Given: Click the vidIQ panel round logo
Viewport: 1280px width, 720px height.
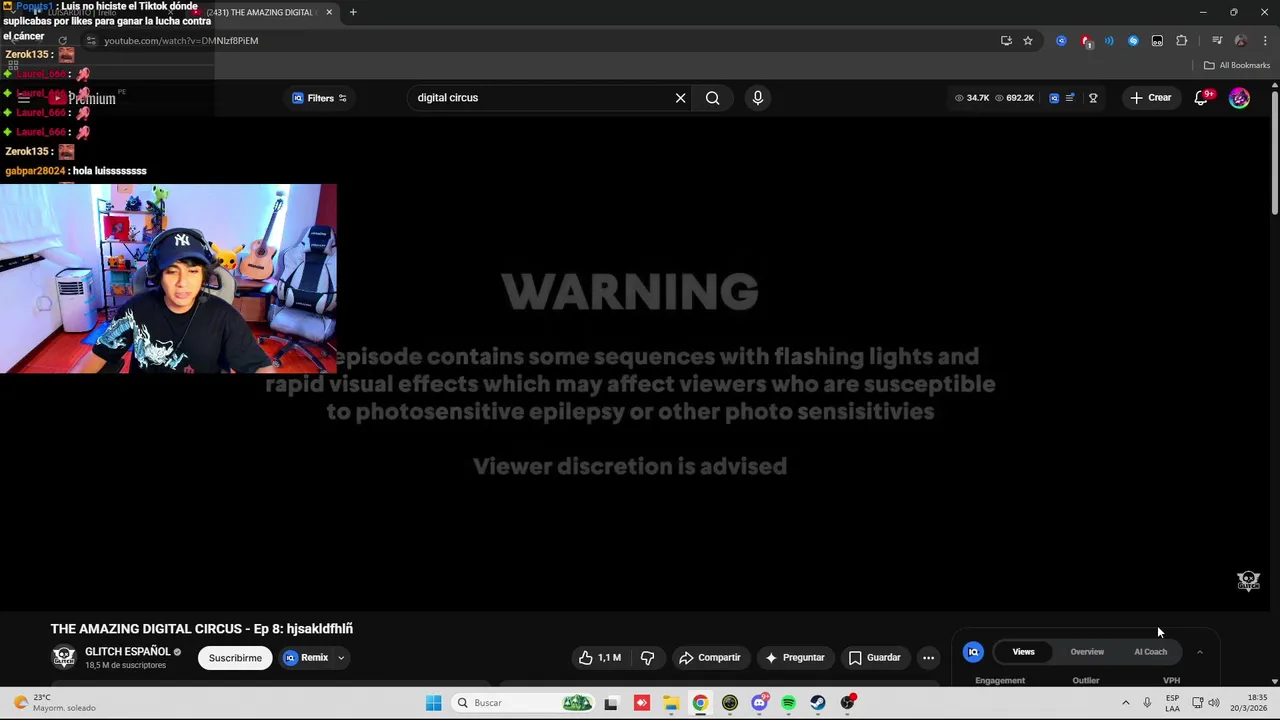Looking at the screenshot, I should tap(973, 652).
